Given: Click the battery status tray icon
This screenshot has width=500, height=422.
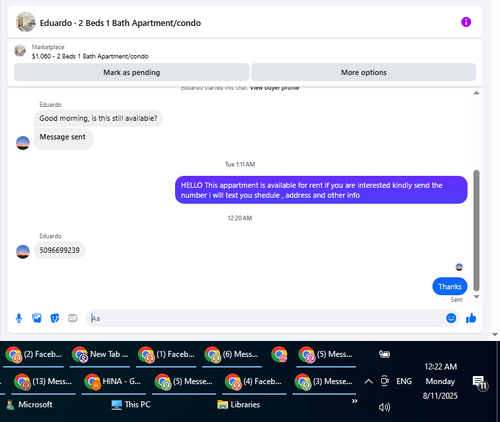Looking at the screenshot, I should [384, 354].
